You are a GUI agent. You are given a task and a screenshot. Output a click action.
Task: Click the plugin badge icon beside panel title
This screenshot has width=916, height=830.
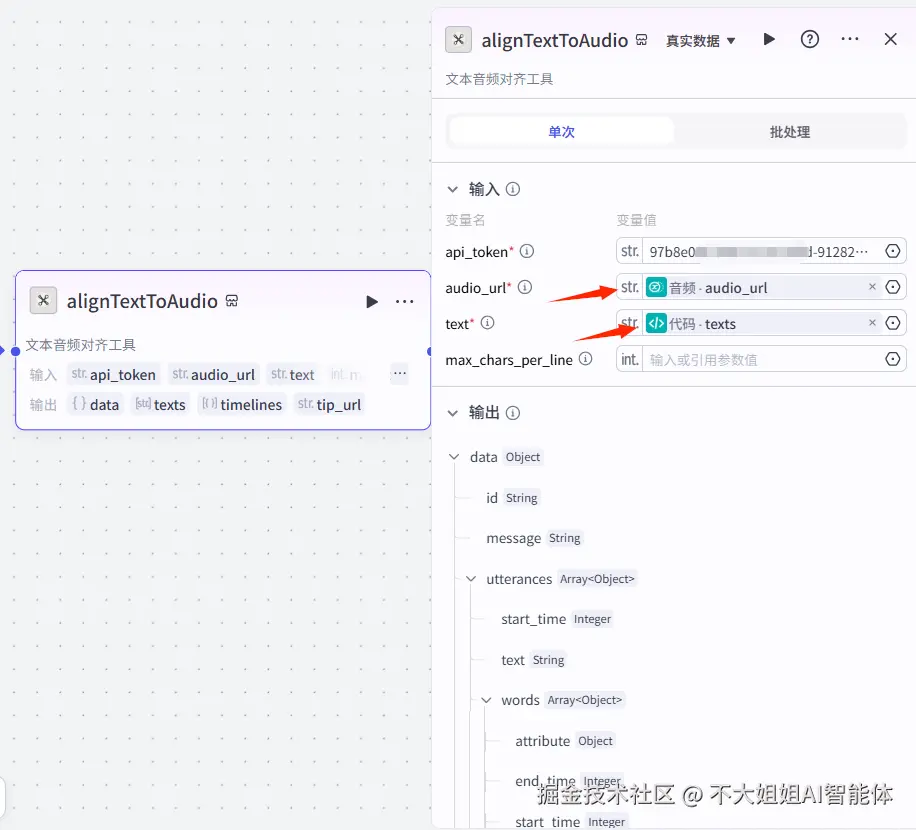[641, 40]
